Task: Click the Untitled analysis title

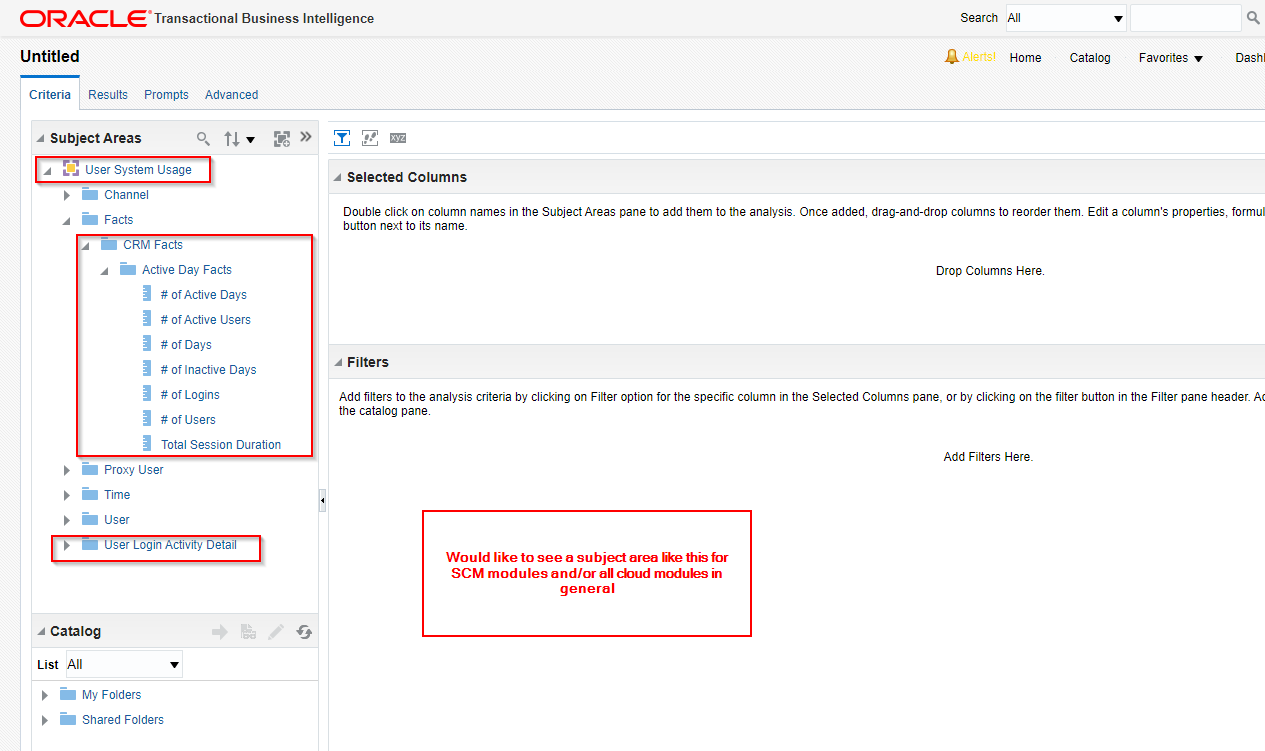Action: [x=50, y=57]
